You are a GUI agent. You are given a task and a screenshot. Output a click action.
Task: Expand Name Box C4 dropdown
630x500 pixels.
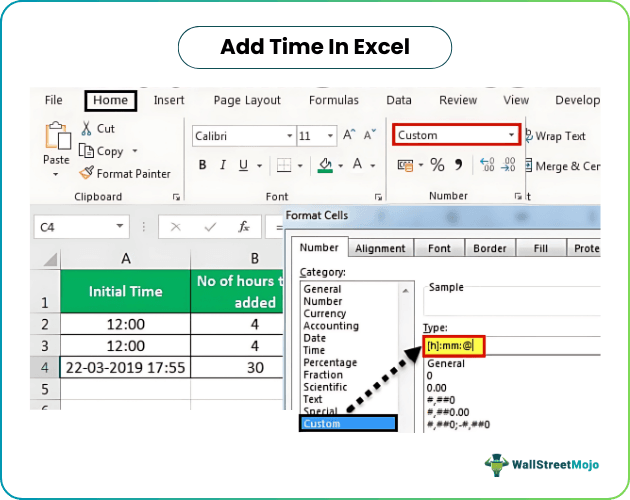click(119, 226)
